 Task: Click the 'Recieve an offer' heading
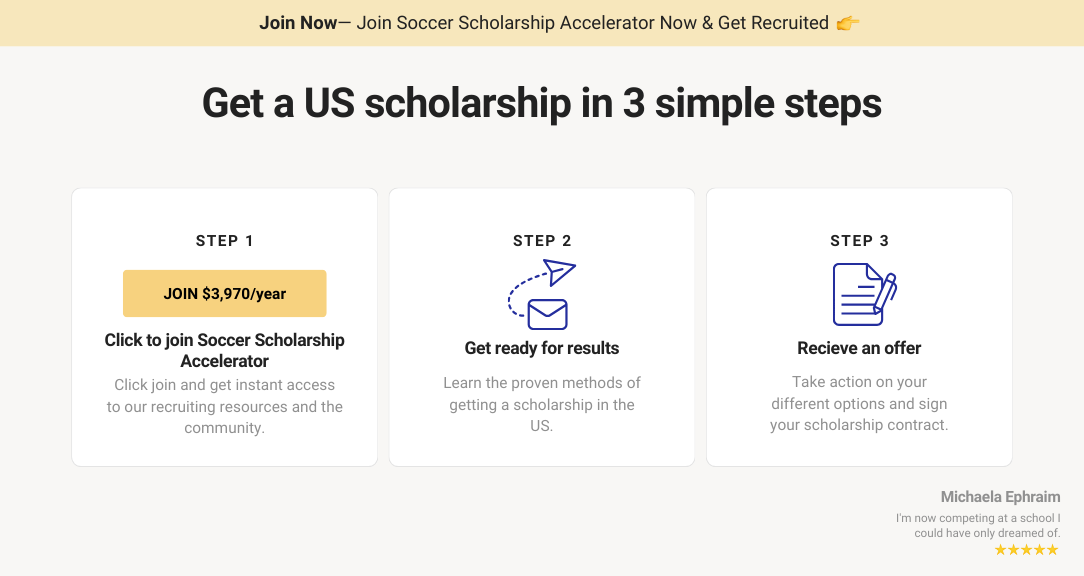point(859,348)
